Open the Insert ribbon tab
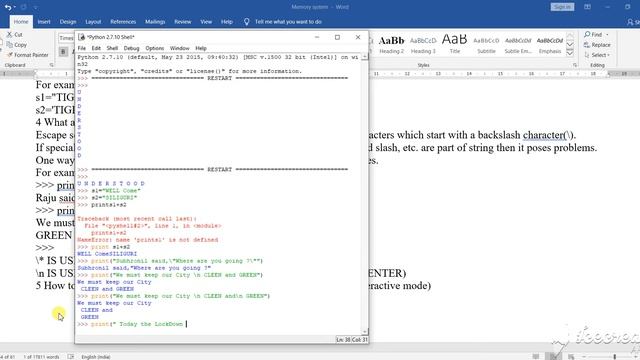Image resolution: width=640 pixels, height=360 pixels. [x=44, y=22]
